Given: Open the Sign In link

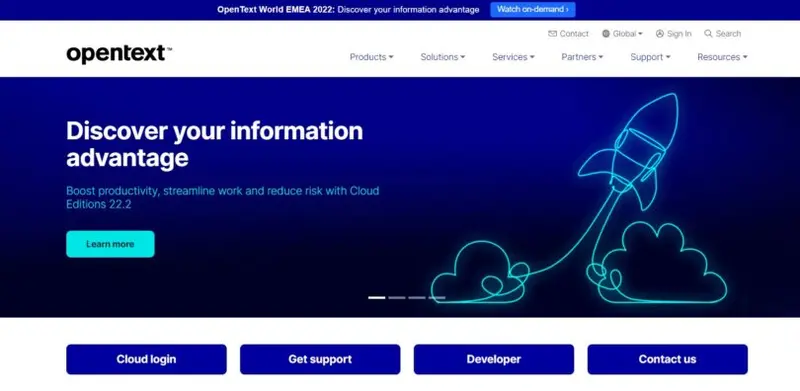Looking at the screenshot, I should [x=673, y=34].
